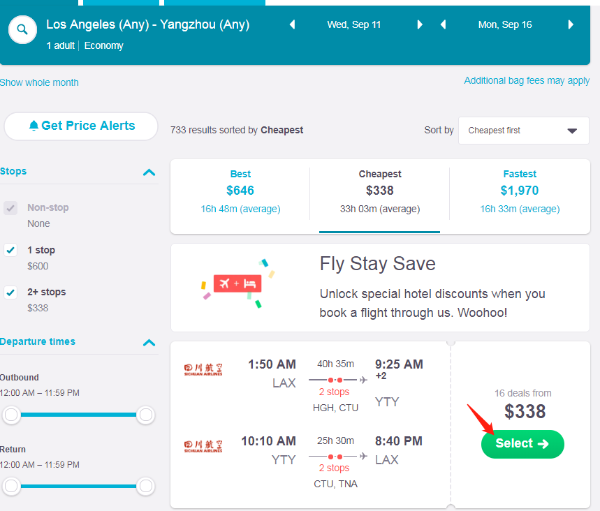This screenshot has width=600, height=511.
Task: Open the Sort by dropdown
Action: point(523,130)
